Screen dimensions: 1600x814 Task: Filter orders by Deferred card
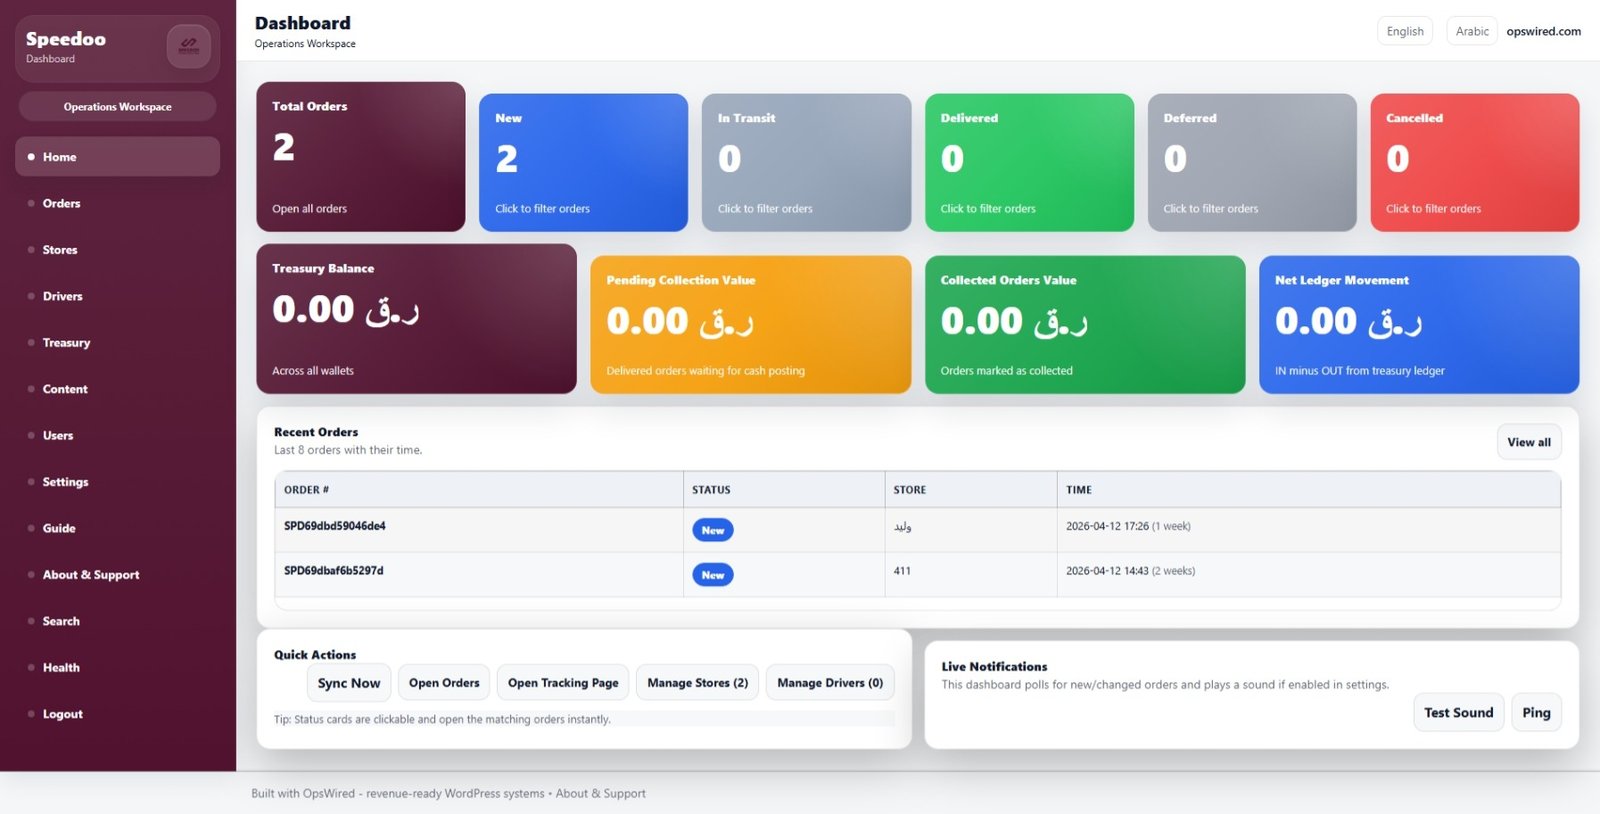pyautogui.click(x=1252, y=163)
